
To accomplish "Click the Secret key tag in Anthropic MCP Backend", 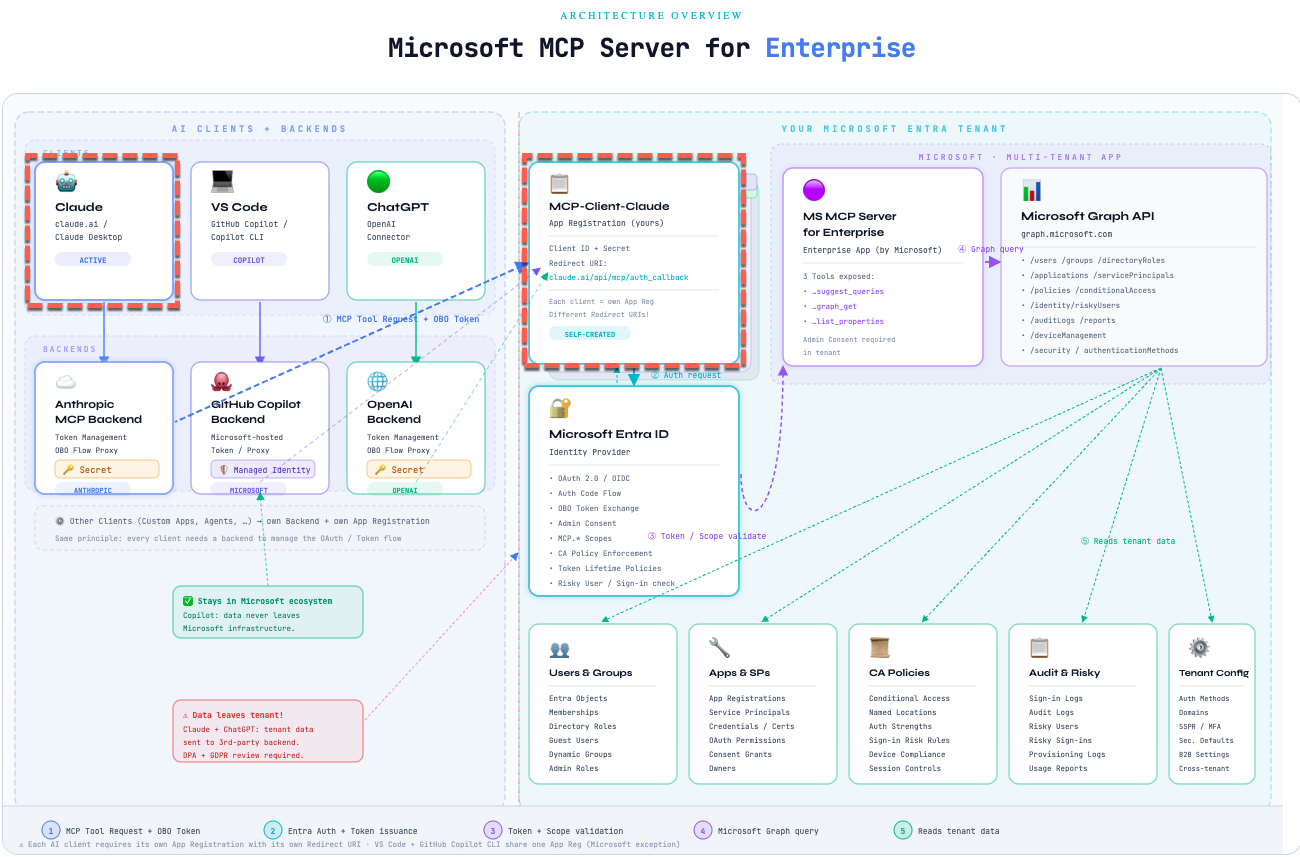I will (107, 469).
